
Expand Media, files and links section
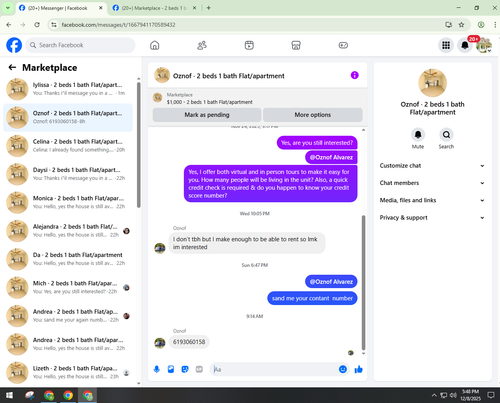(x=432, y=200)
